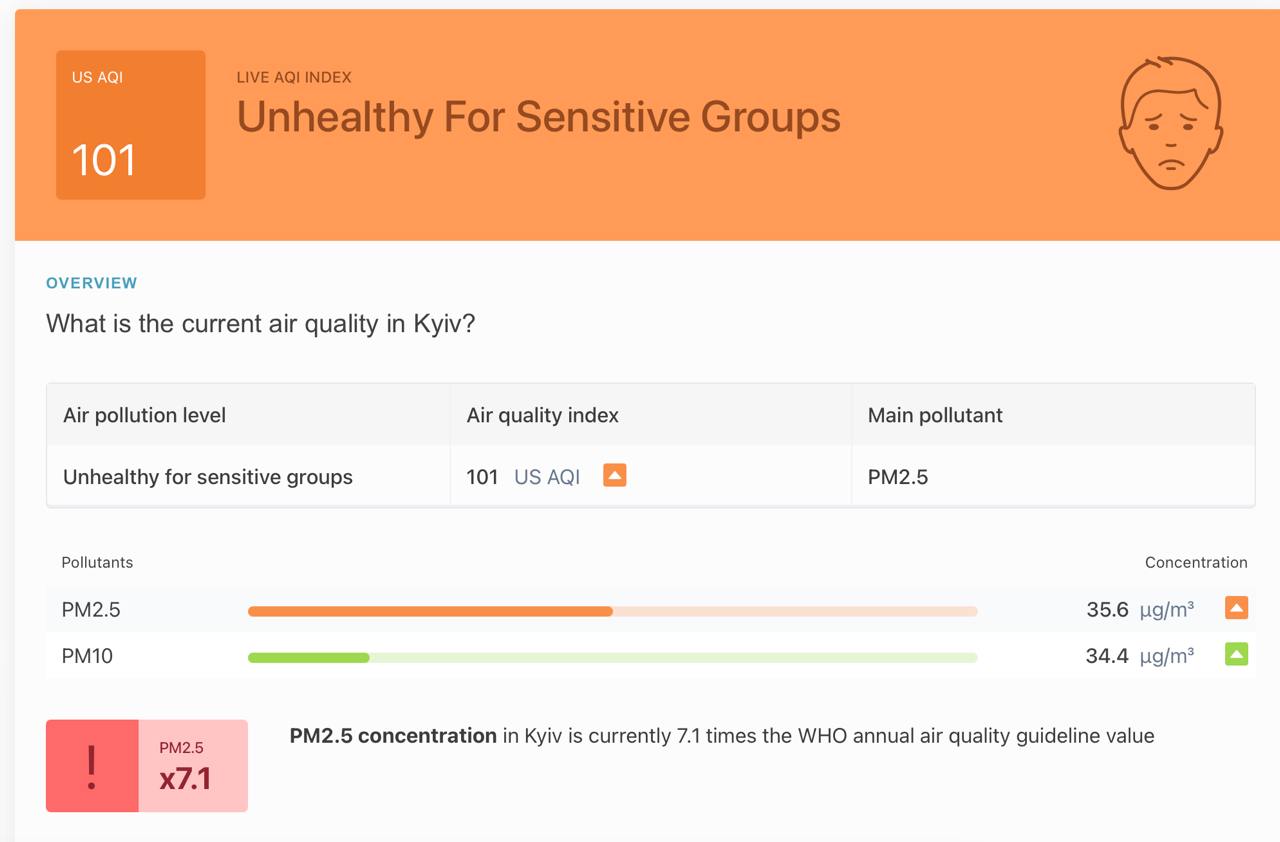Click the Air pollution level column header

tap(144, 415)
